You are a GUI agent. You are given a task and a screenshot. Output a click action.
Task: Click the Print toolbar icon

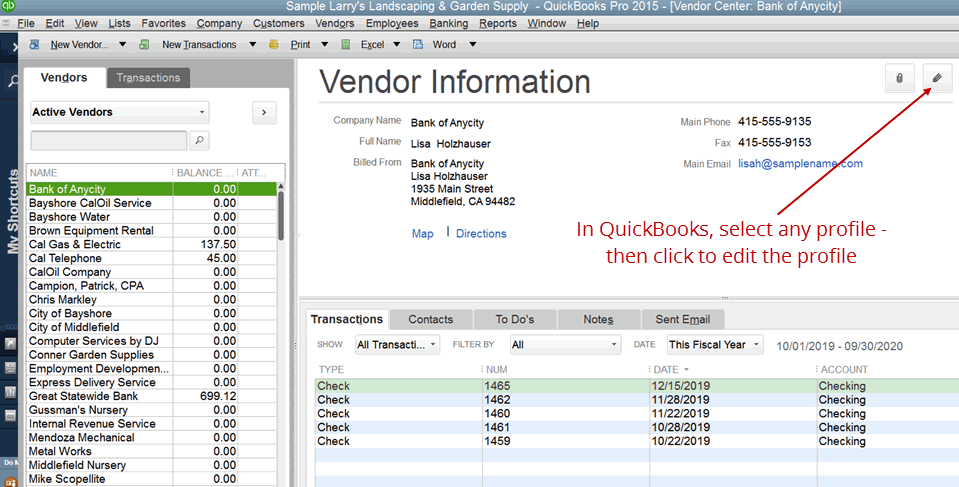coord(277,45)
